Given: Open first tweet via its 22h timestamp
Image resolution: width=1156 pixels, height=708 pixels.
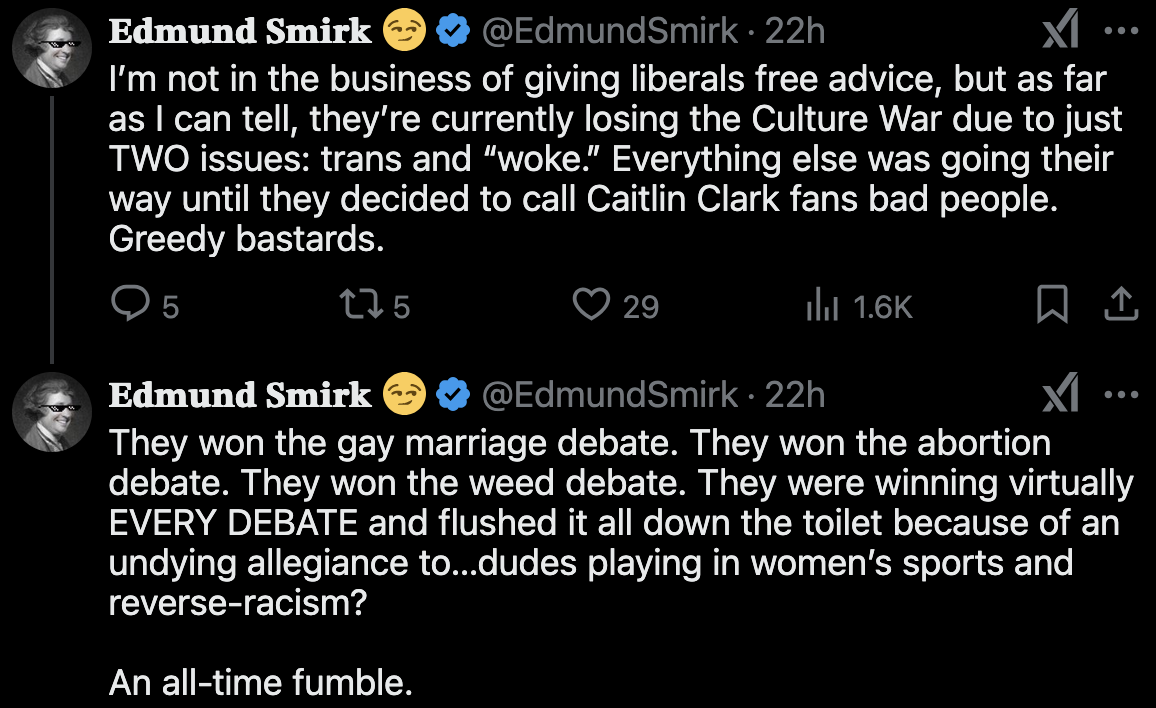Looking at the screenshot, I should pyautogui.click(x=795, y=33).
